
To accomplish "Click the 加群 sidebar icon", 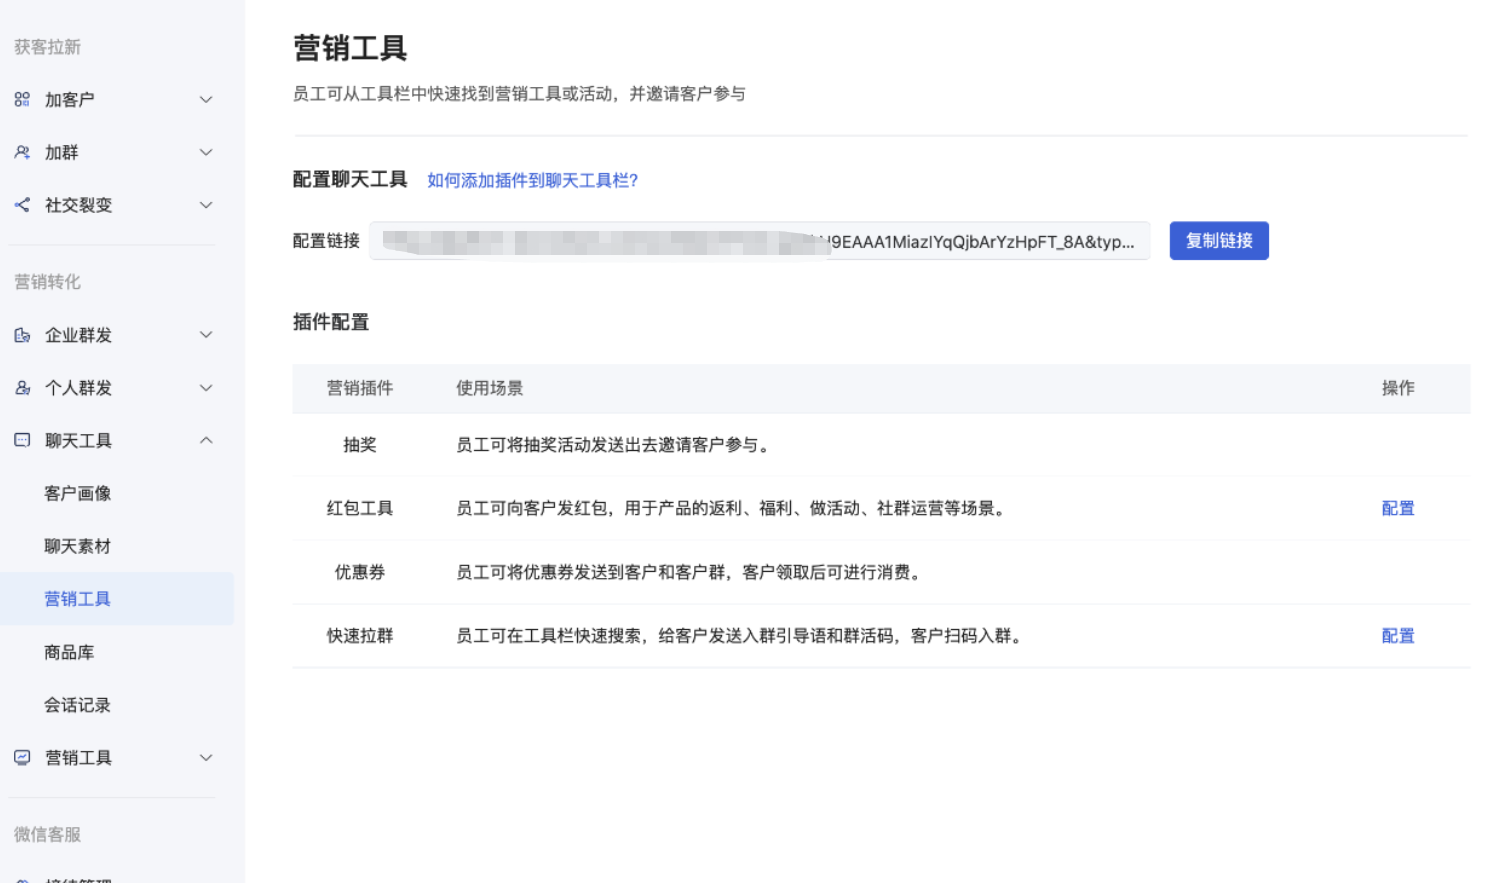I will point(22,152).
